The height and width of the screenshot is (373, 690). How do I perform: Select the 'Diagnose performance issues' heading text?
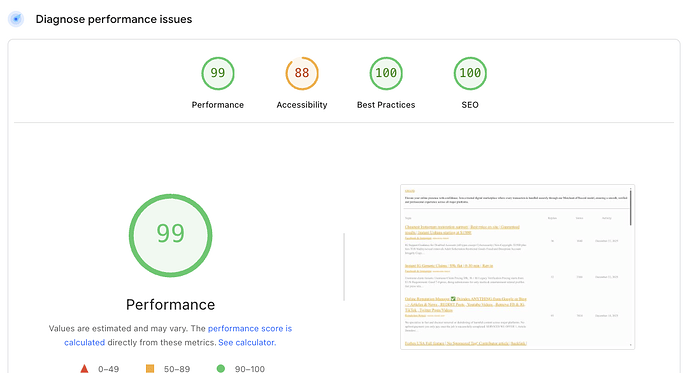[114, 19]
